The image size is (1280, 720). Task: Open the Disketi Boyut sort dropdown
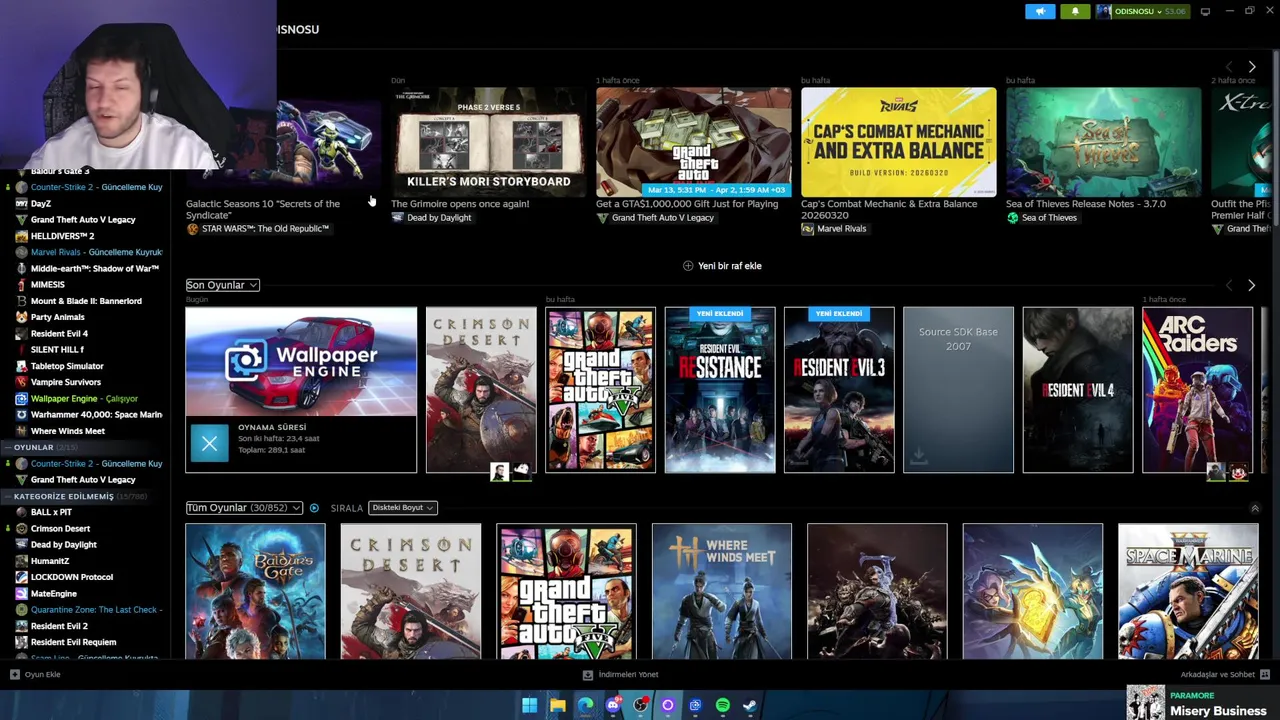(402, 508)
